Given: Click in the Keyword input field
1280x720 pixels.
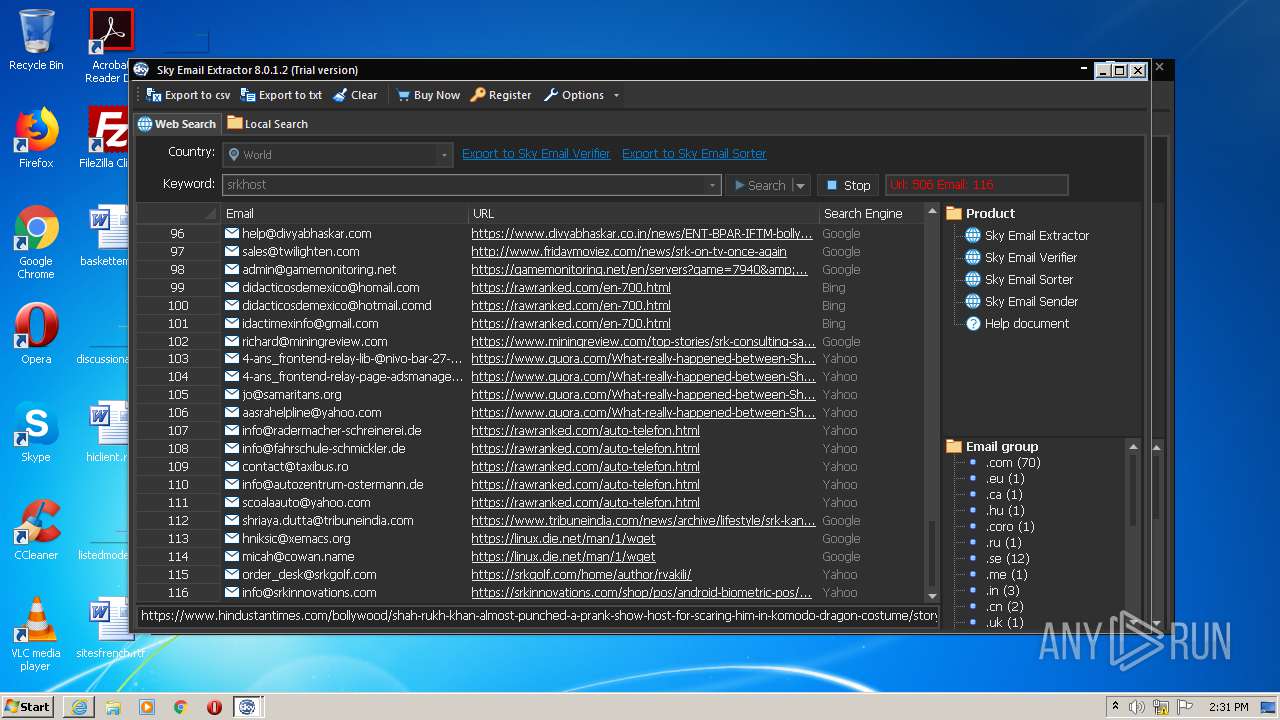Looking at the screenshot, I should click(464, 185).
